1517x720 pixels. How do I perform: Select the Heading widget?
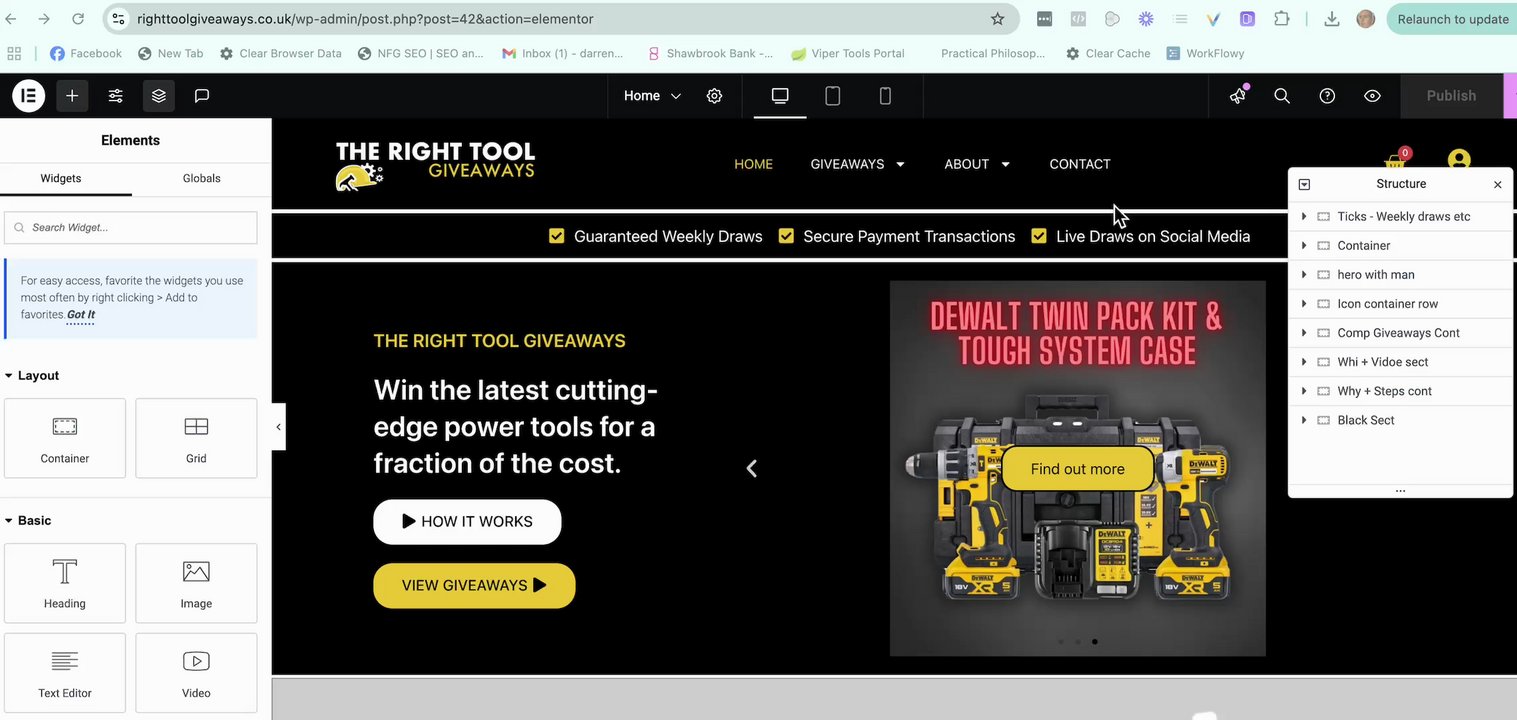[65, 583]
